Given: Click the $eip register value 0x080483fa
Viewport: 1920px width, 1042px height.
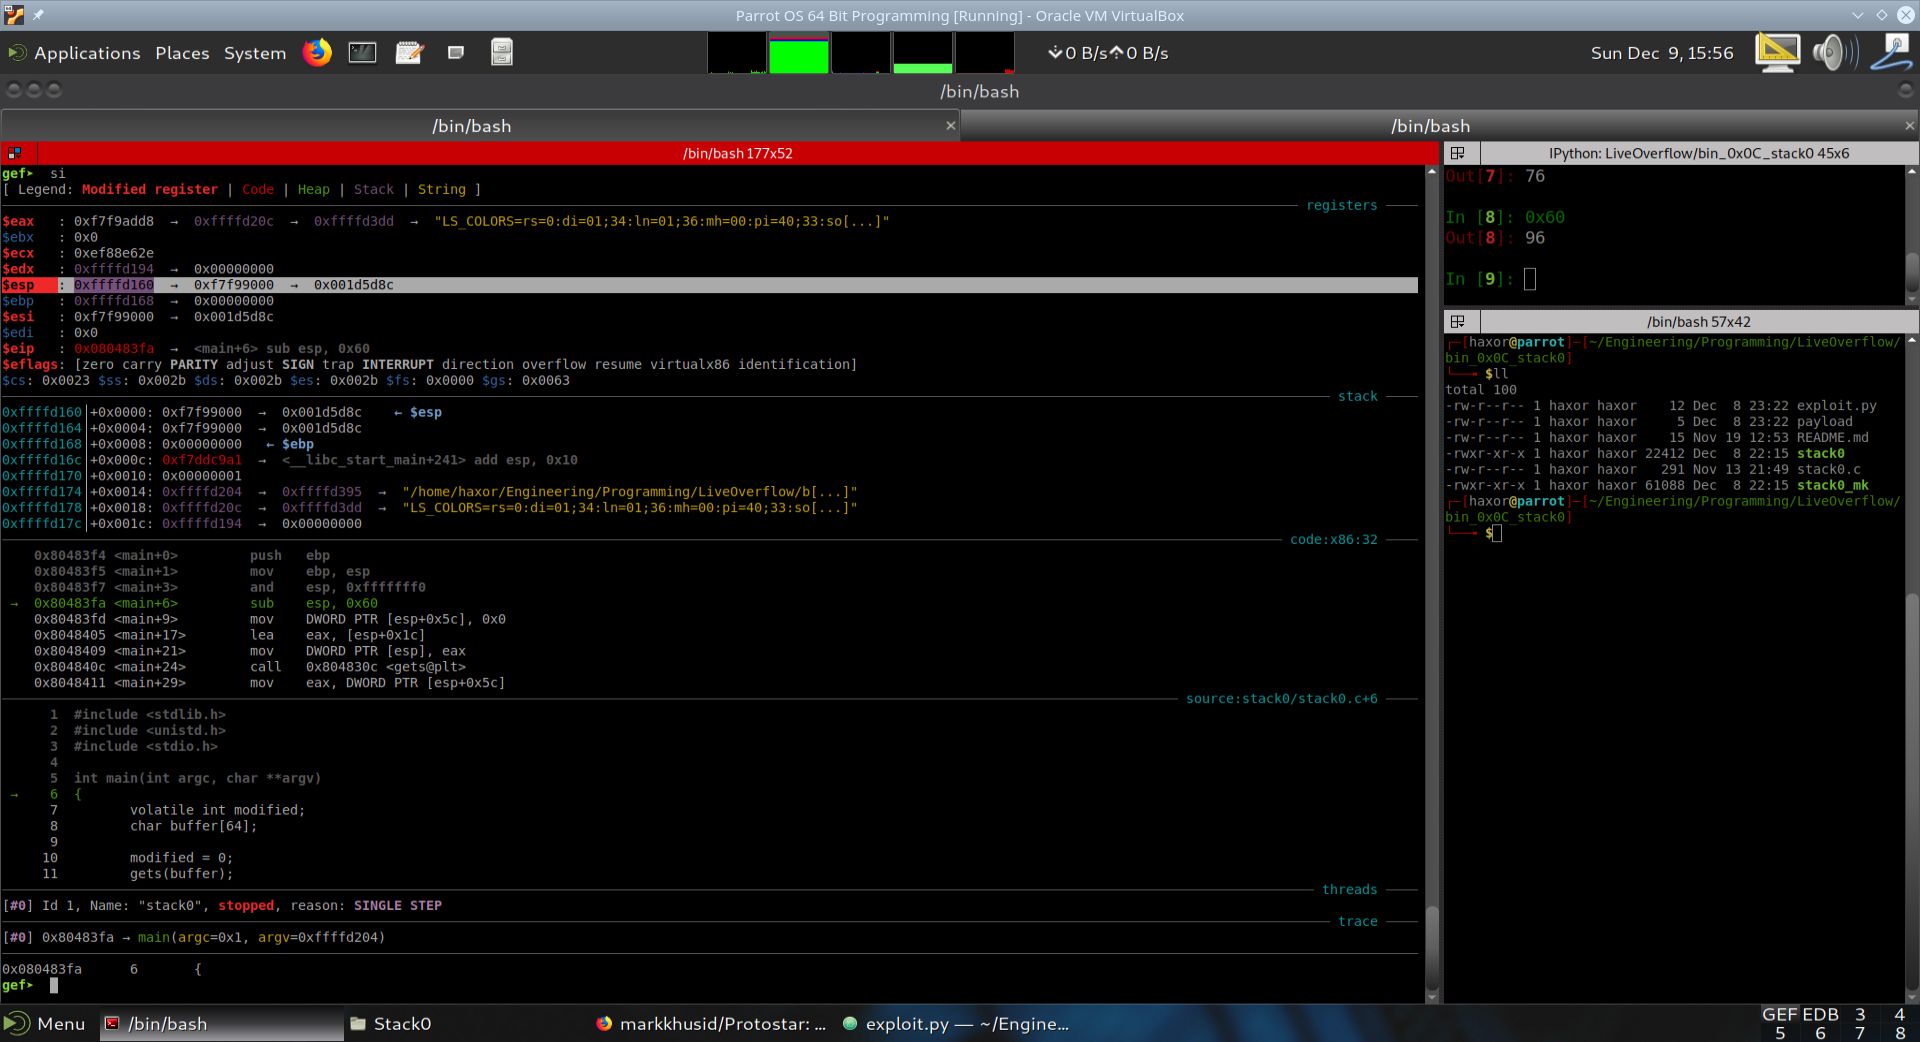Looking at the screenshot, I should (x=114, y=348).
